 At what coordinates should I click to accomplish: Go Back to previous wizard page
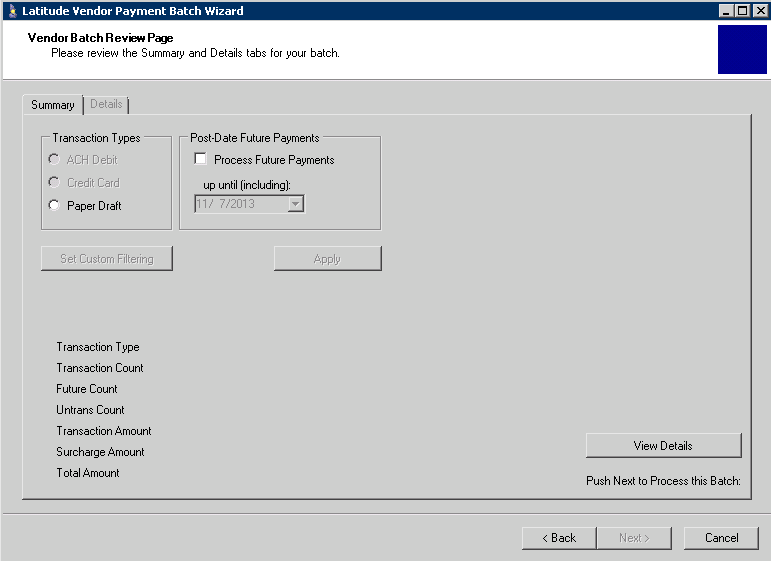(x=559, y=538)
